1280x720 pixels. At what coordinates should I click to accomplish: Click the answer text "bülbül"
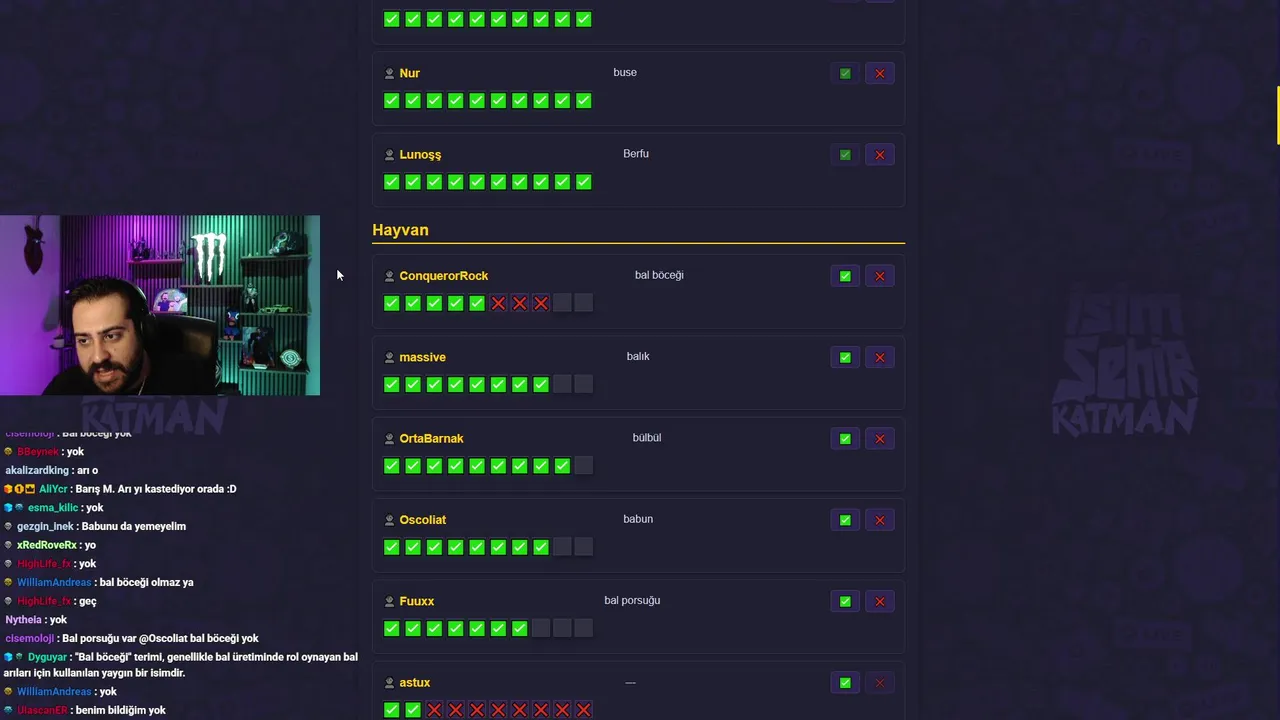(647, 438)
